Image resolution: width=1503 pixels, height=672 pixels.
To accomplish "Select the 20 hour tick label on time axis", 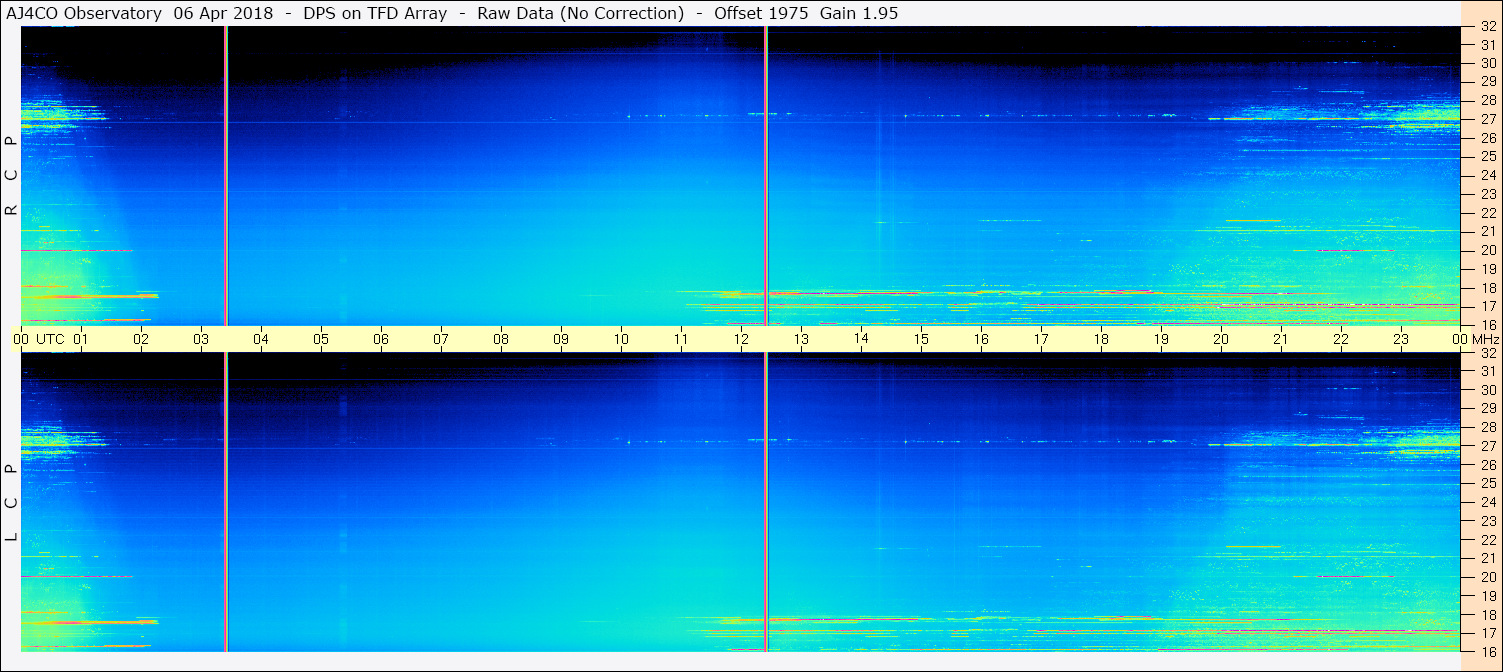I will tap(1221, 339).
